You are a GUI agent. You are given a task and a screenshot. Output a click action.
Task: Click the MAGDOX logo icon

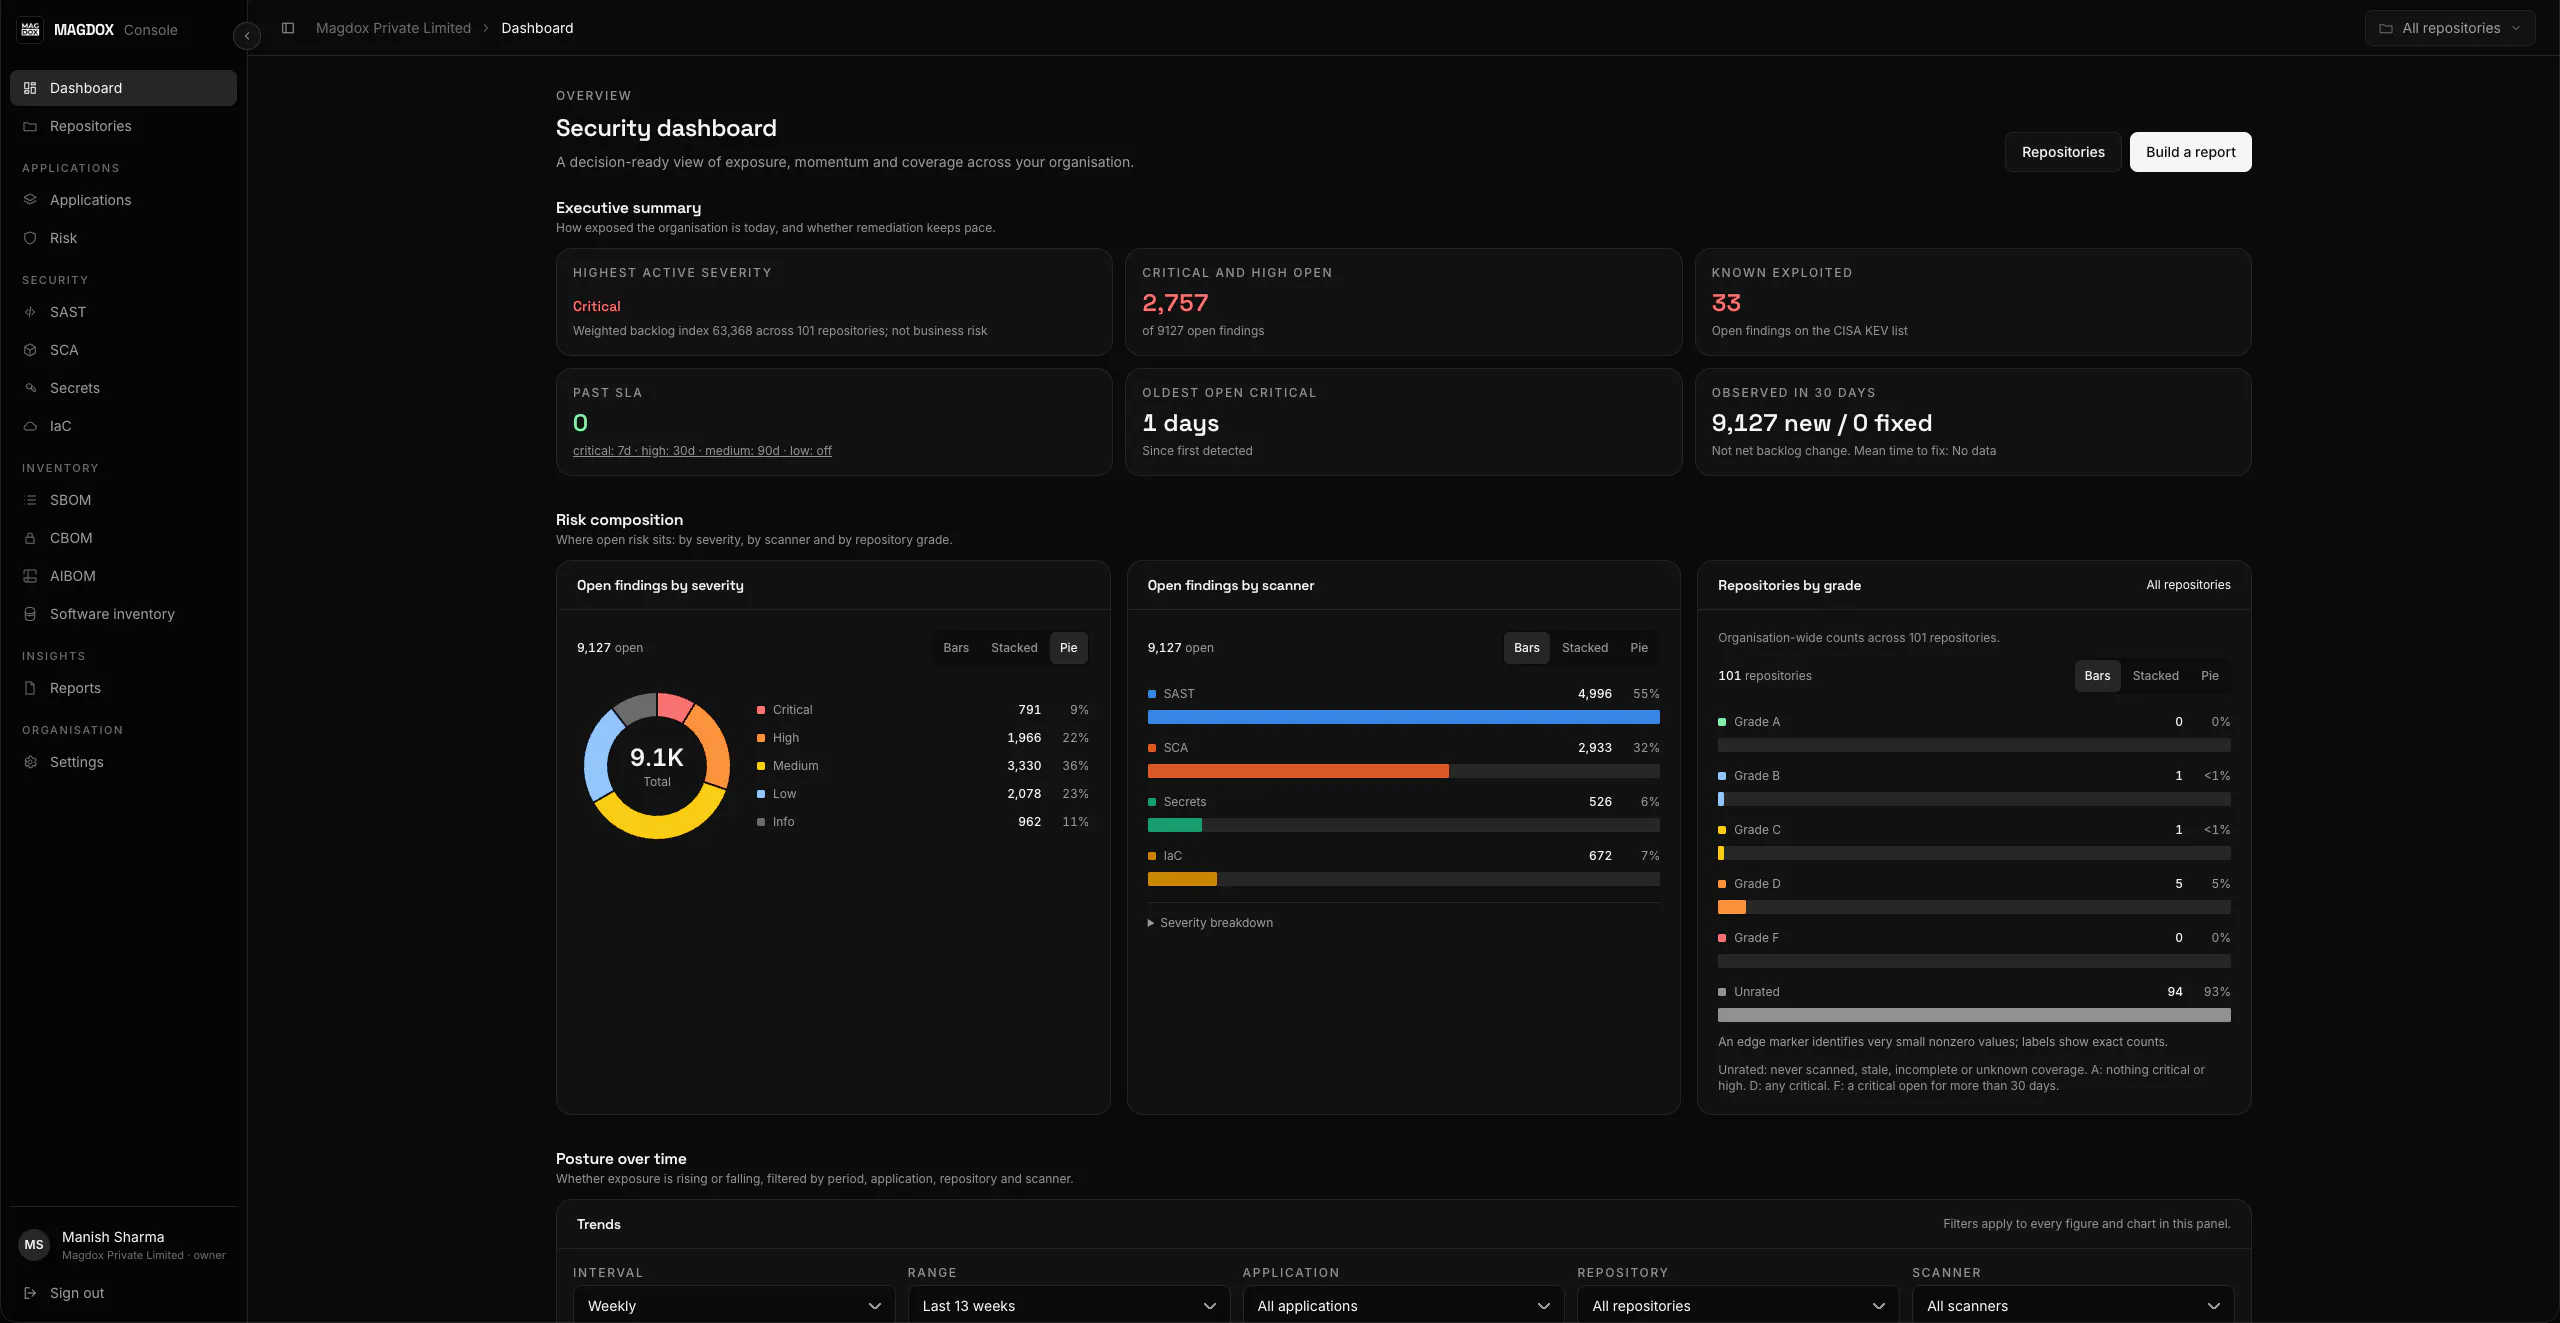pos(31,29)
